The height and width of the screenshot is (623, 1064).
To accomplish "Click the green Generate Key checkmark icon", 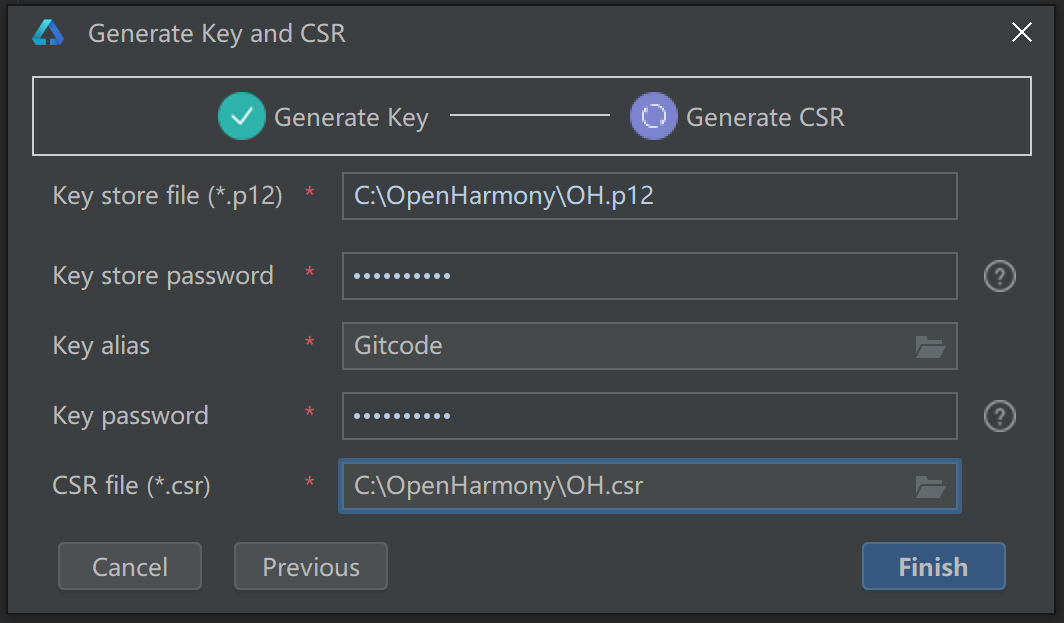I will point(241,117).
